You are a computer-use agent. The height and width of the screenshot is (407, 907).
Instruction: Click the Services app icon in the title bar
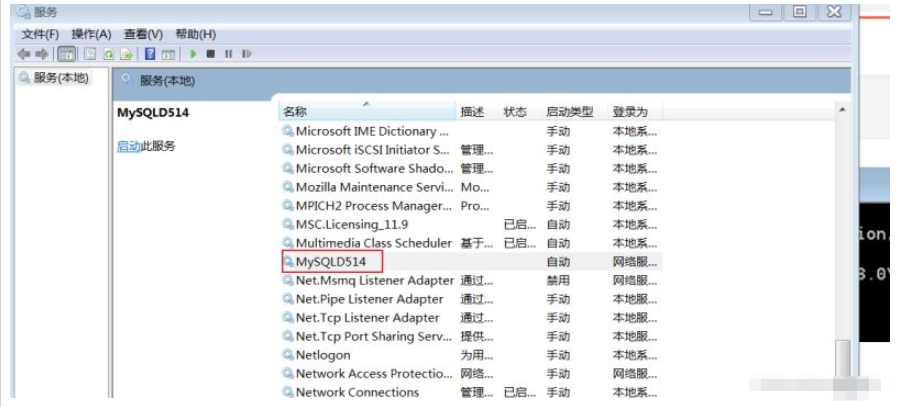[24, 12]
